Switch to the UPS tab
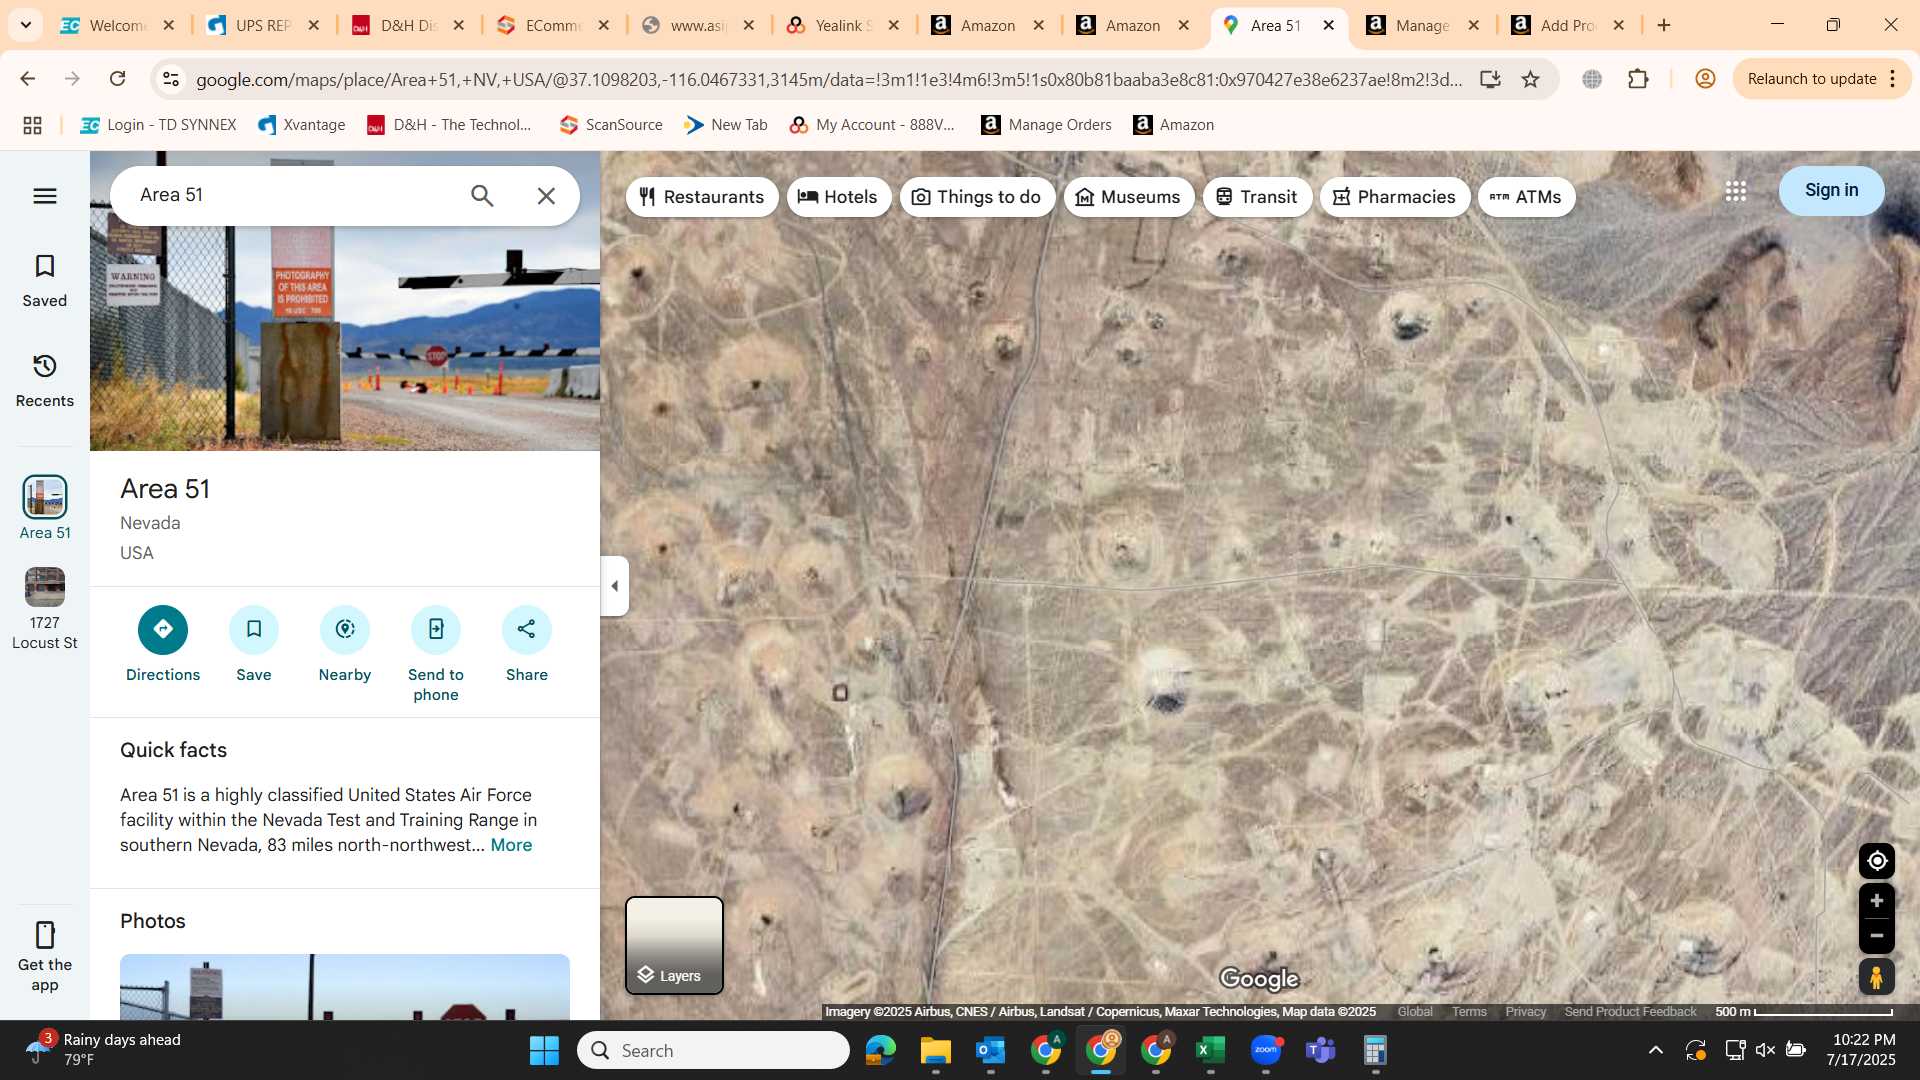Image resolution: width=1920 pixels, height=1080 pixels. (263, 25)
